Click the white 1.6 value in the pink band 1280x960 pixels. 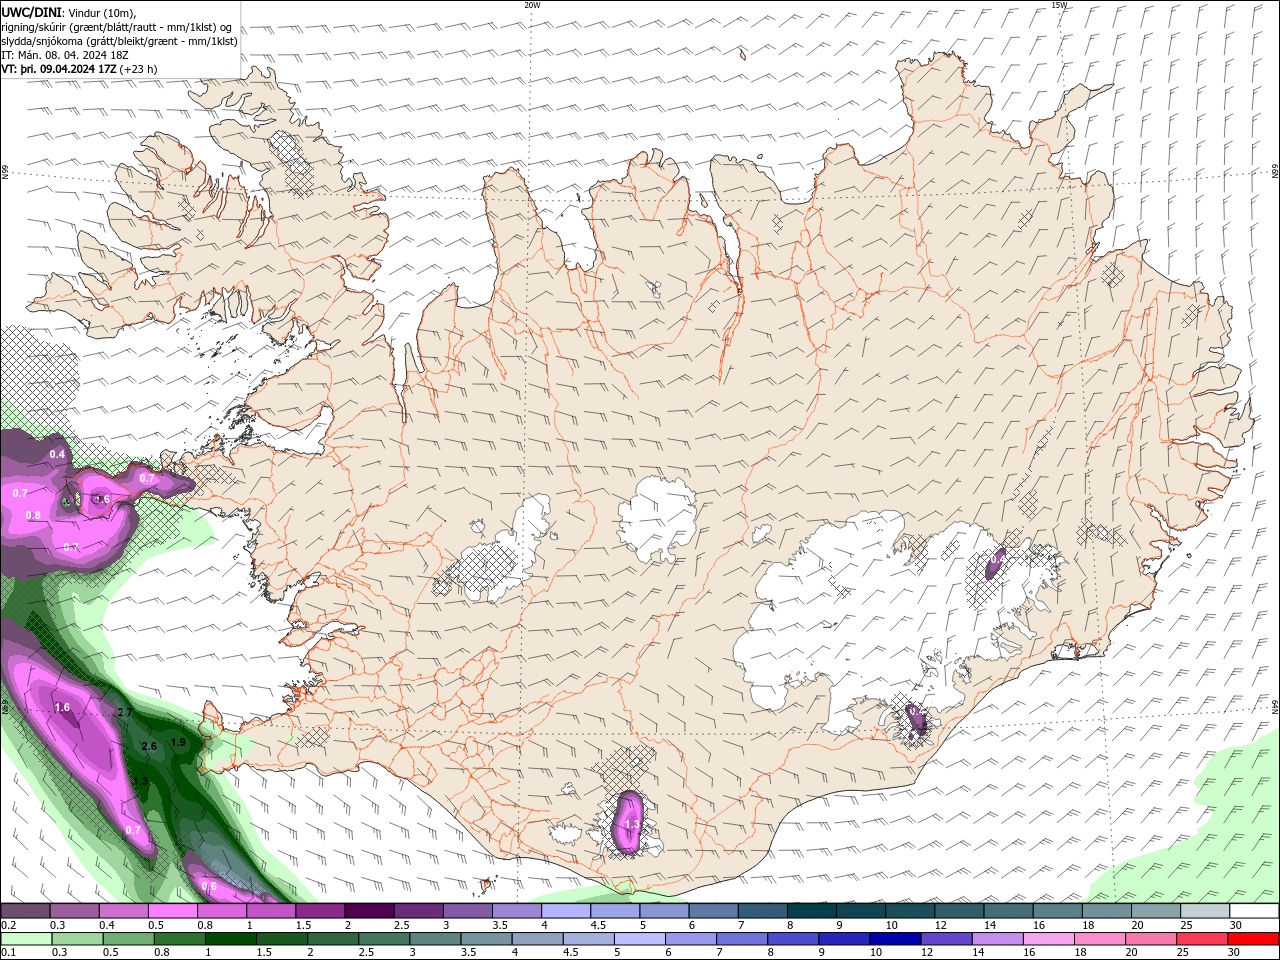point(62,707)
